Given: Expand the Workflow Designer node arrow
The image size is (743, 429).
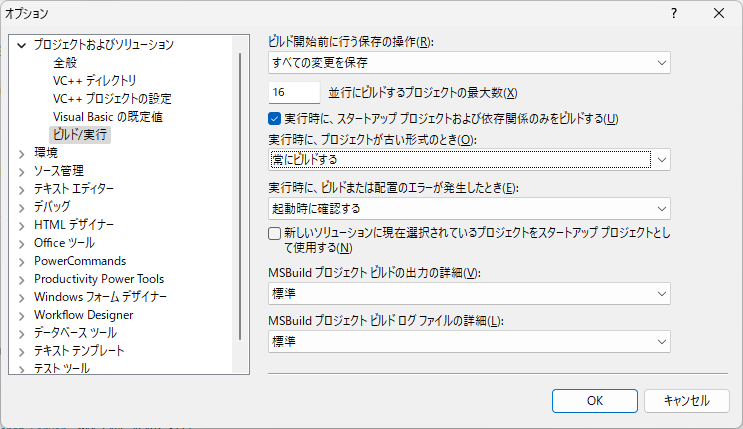Looking at the screenshot, I should pos(22,315).
